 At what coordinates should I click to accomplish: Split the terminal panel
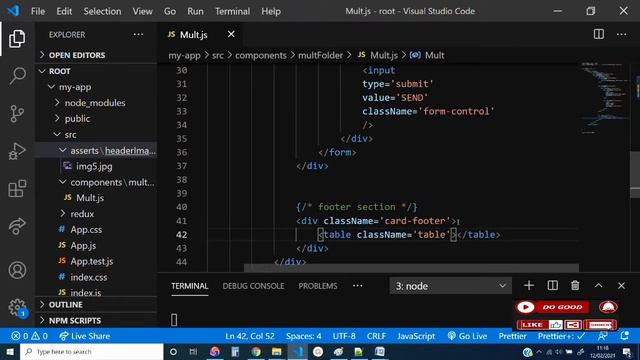pyautogui.click(x=552, y=286)
